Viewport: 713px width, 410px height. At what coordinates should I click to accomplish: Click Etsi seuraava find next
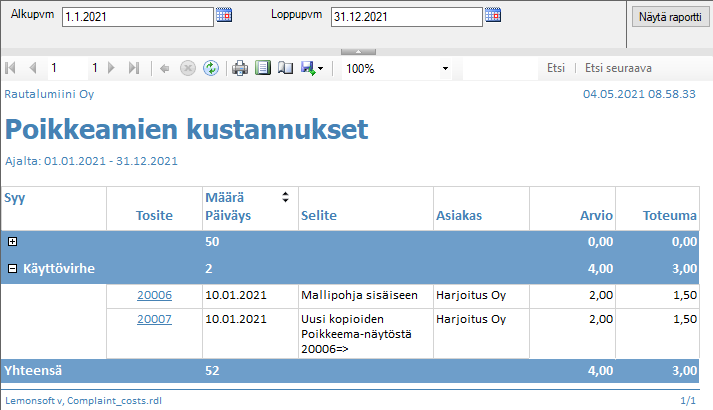tap(618, 68)
